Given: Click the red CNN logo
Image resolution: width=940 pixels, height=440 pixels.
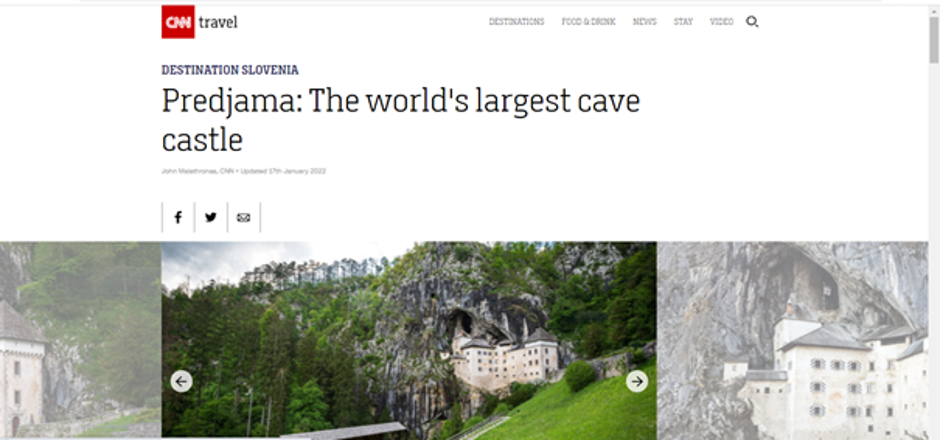Looking at the screenshot, I should click(x=178, y=22).
